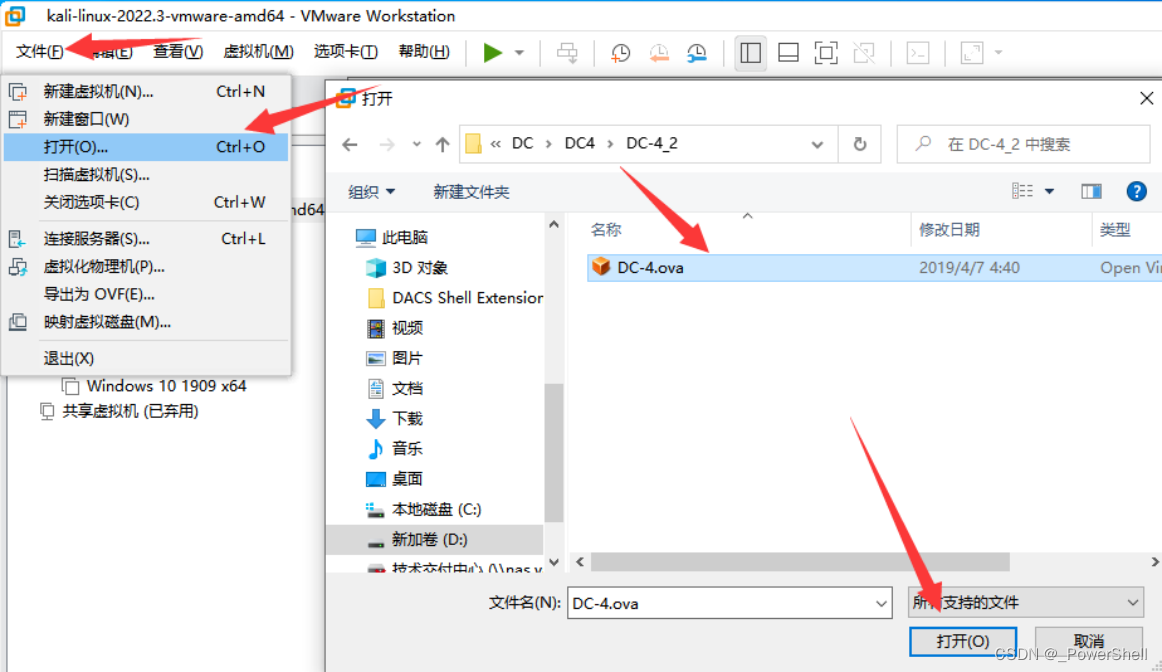This screenshot has width=1162, height=672.
Task: Open the view options dropdown arrow
Action: point(1049,191)
